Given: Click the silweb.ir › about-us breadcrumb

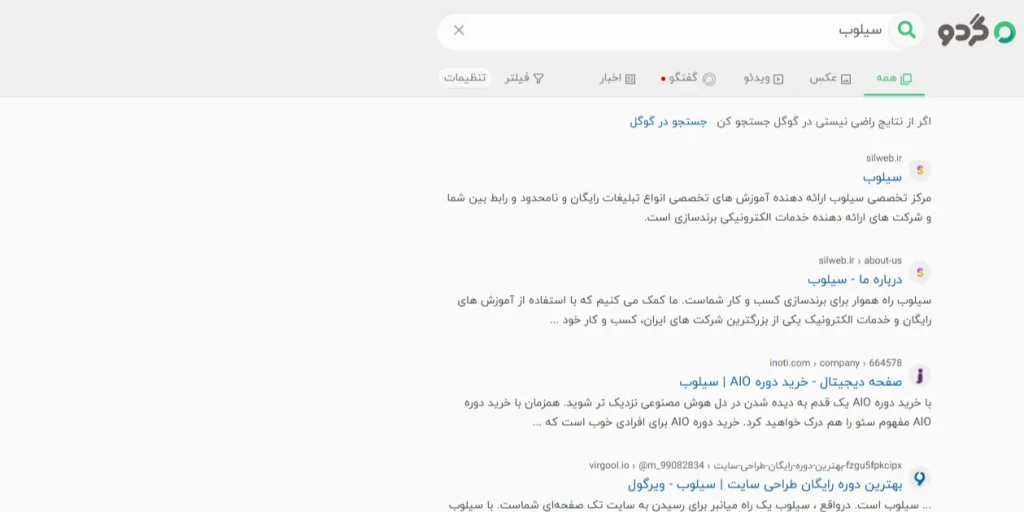Looking at the screenshot, I should (860, 261).
